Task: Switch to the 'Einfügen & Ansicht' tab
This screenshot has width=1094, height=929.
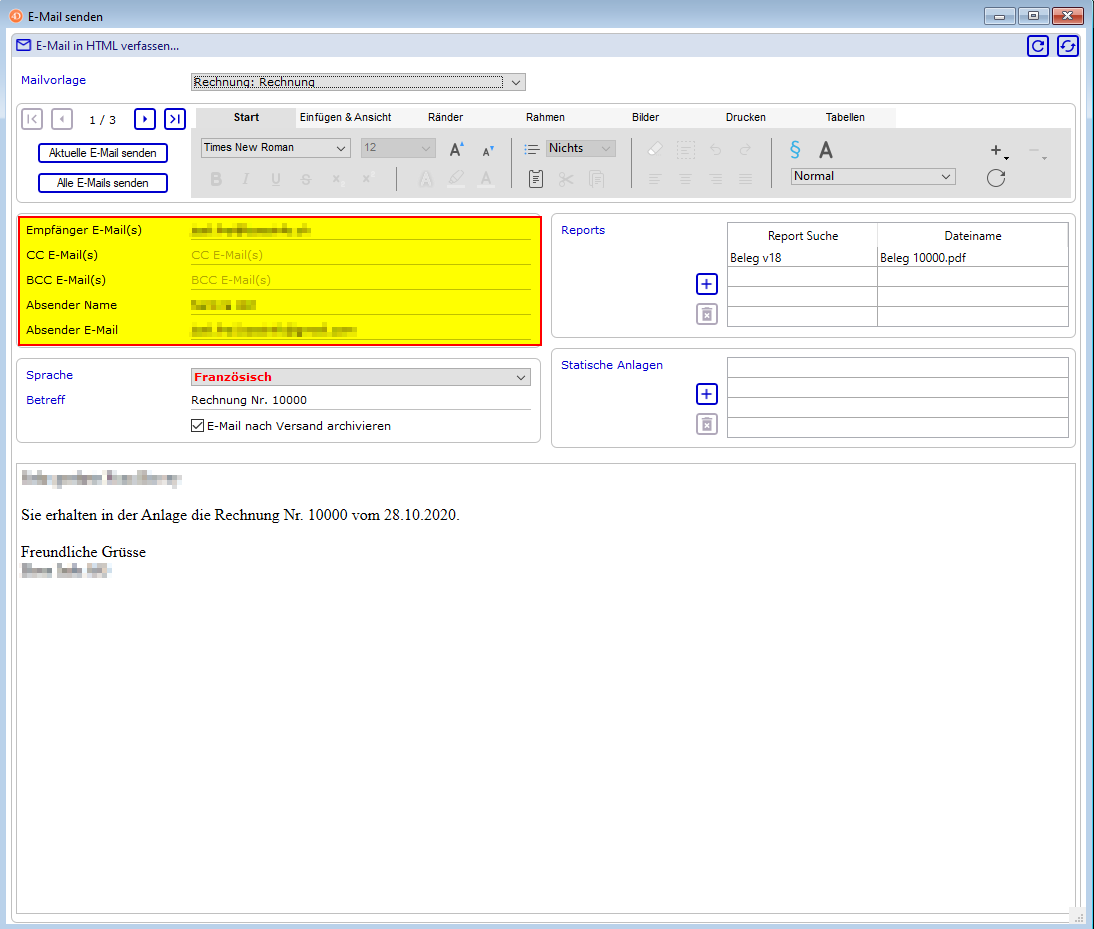Action: pyautogui.click(x=345, y=117)
